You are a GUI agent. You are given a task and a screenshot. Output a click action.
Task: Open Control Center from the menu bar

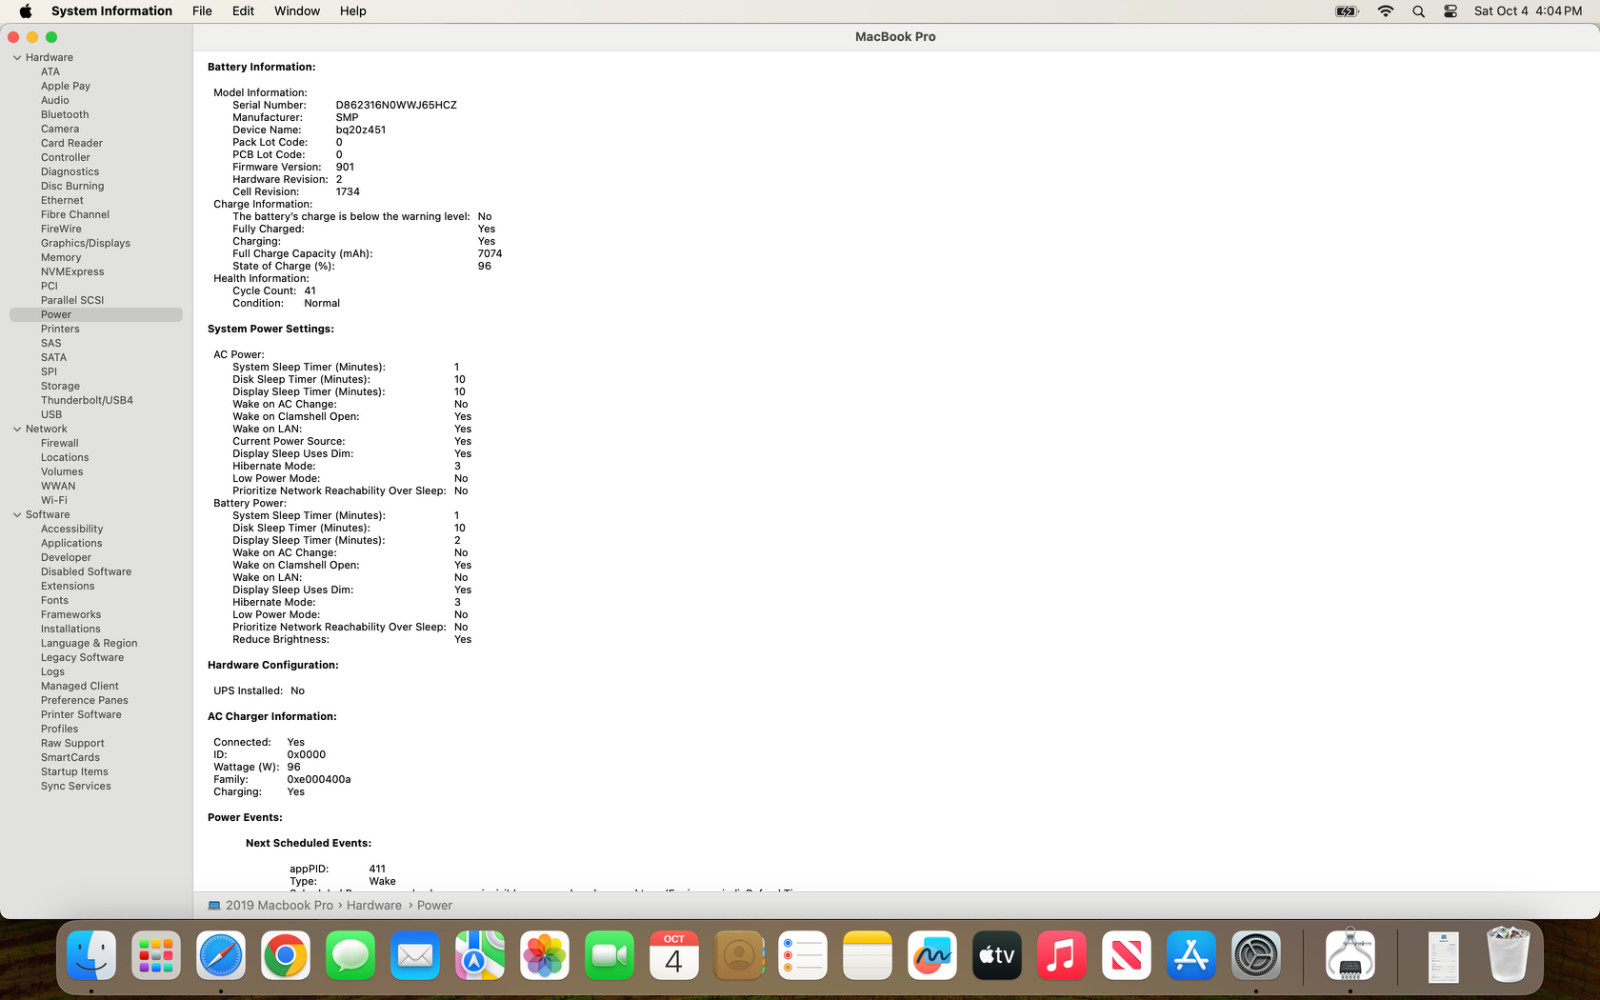coord(1450,11)
